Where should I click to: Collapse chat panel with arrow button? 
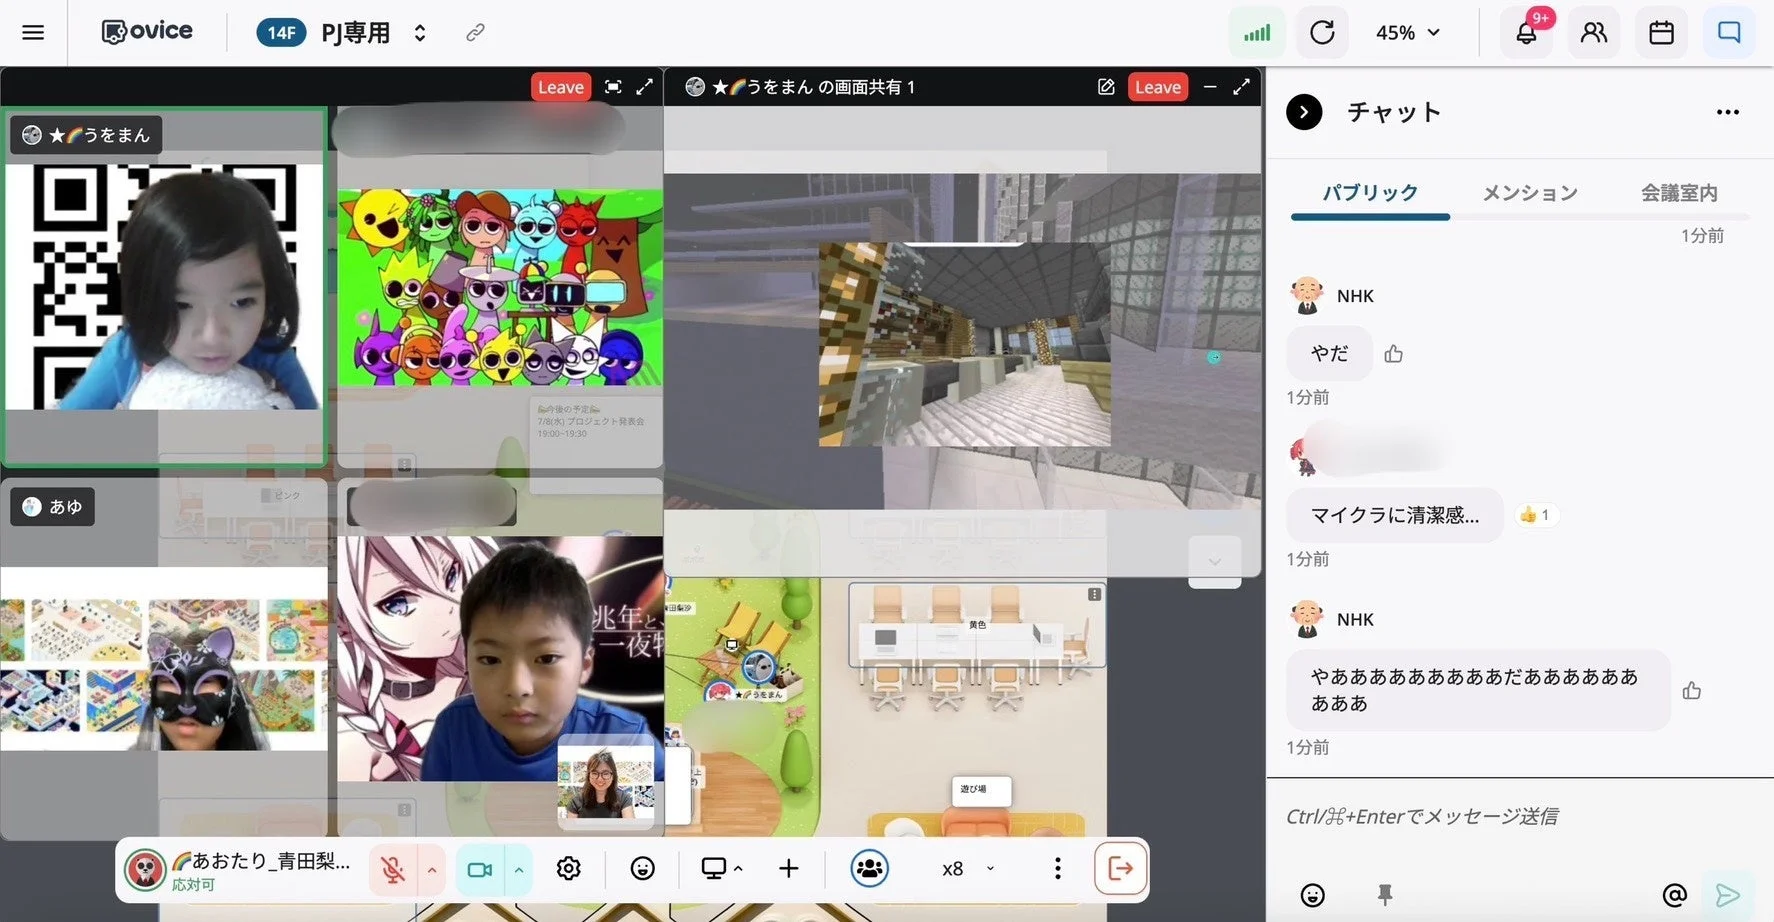[x=1304, y=112]
